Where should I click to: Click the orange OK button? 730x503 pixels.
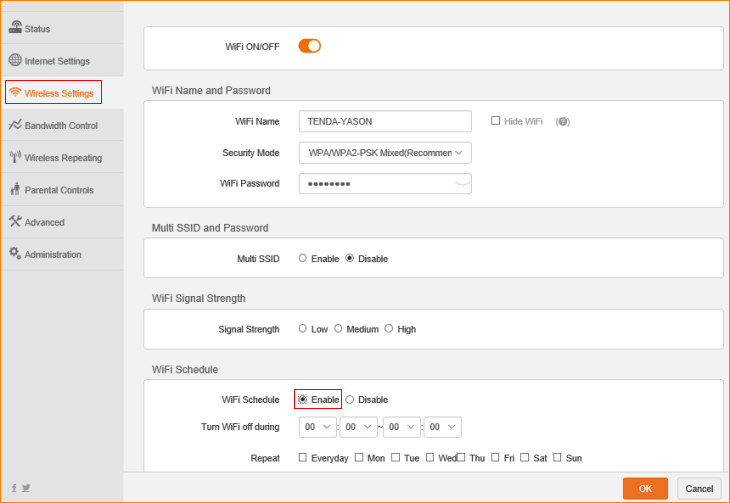(x=645, y=488)
